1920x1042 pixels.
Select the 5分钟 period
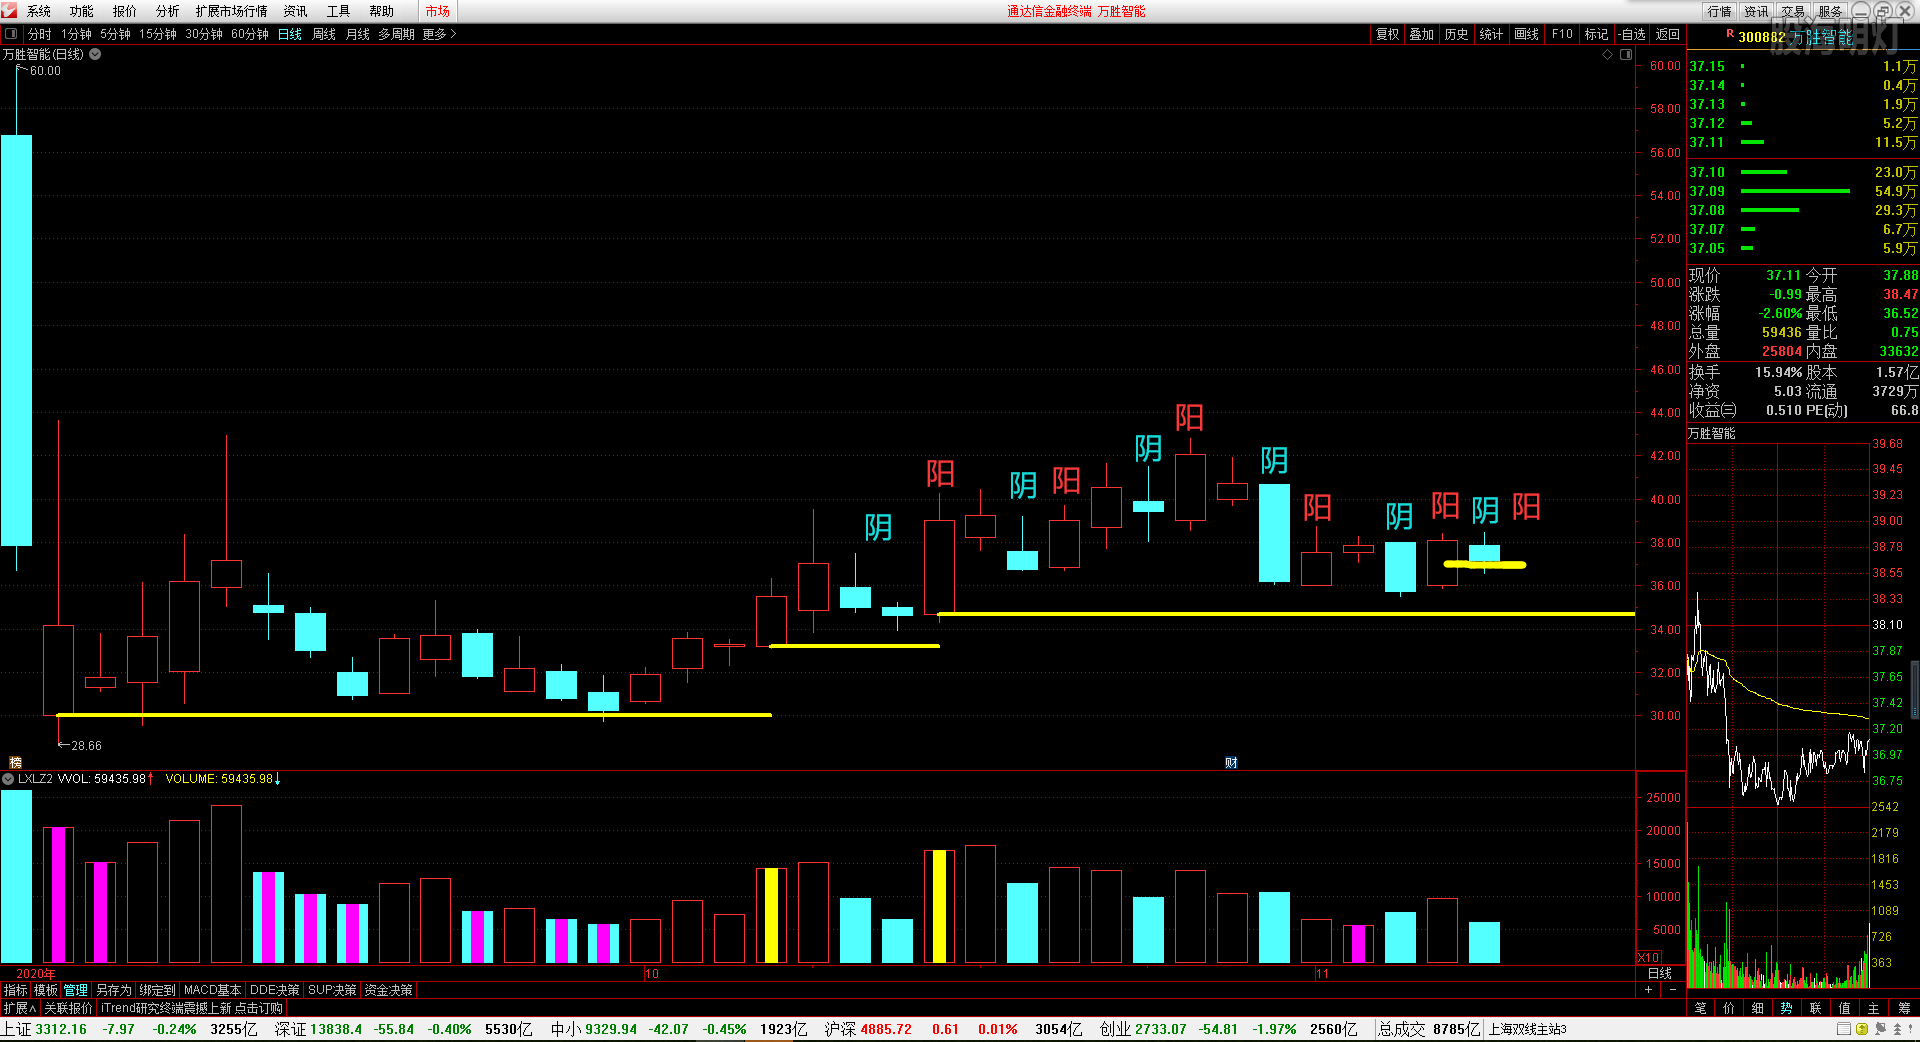pos(115,34)
